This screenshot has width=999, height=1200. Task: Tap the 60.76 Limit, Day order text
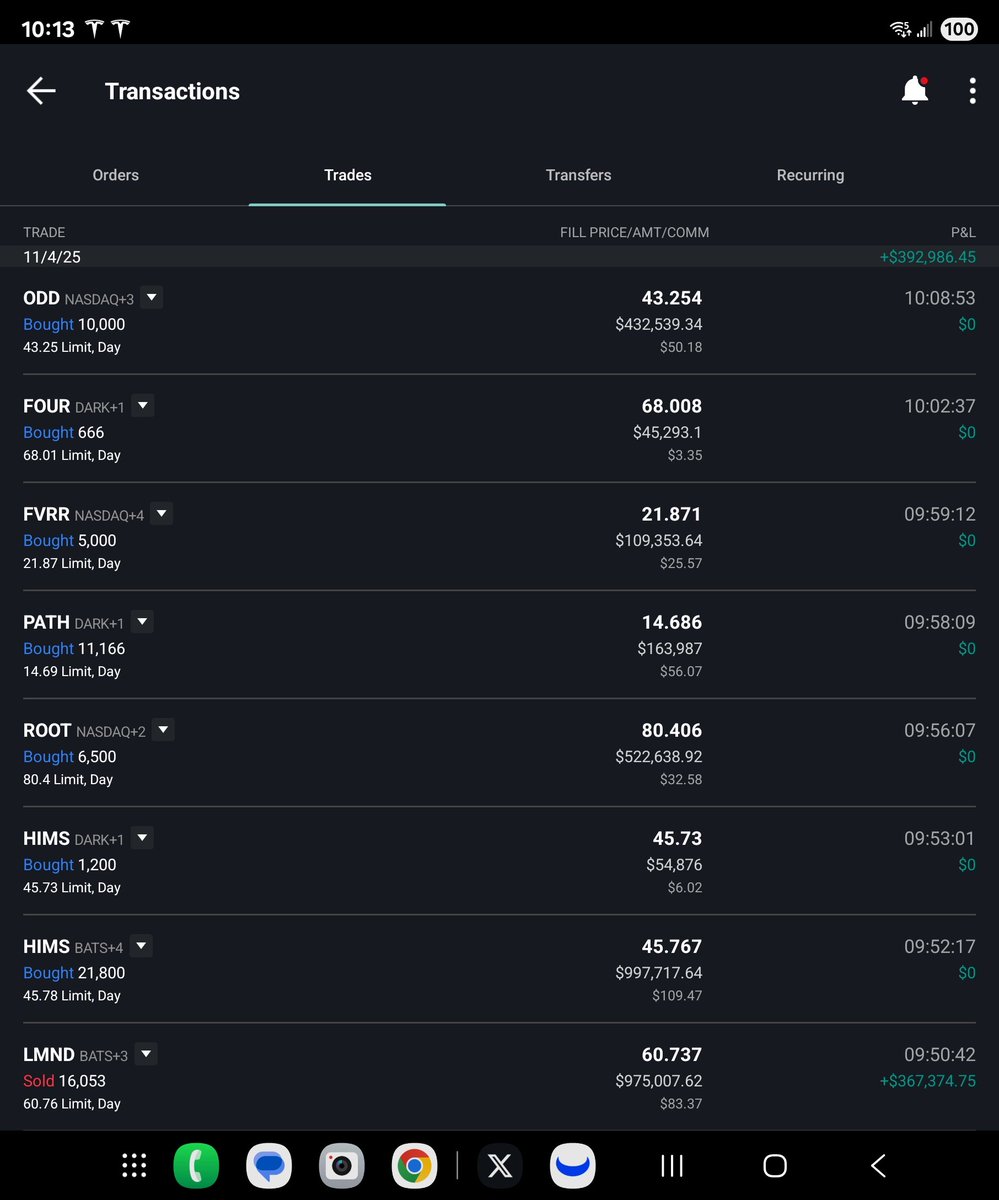point(72,1104)
